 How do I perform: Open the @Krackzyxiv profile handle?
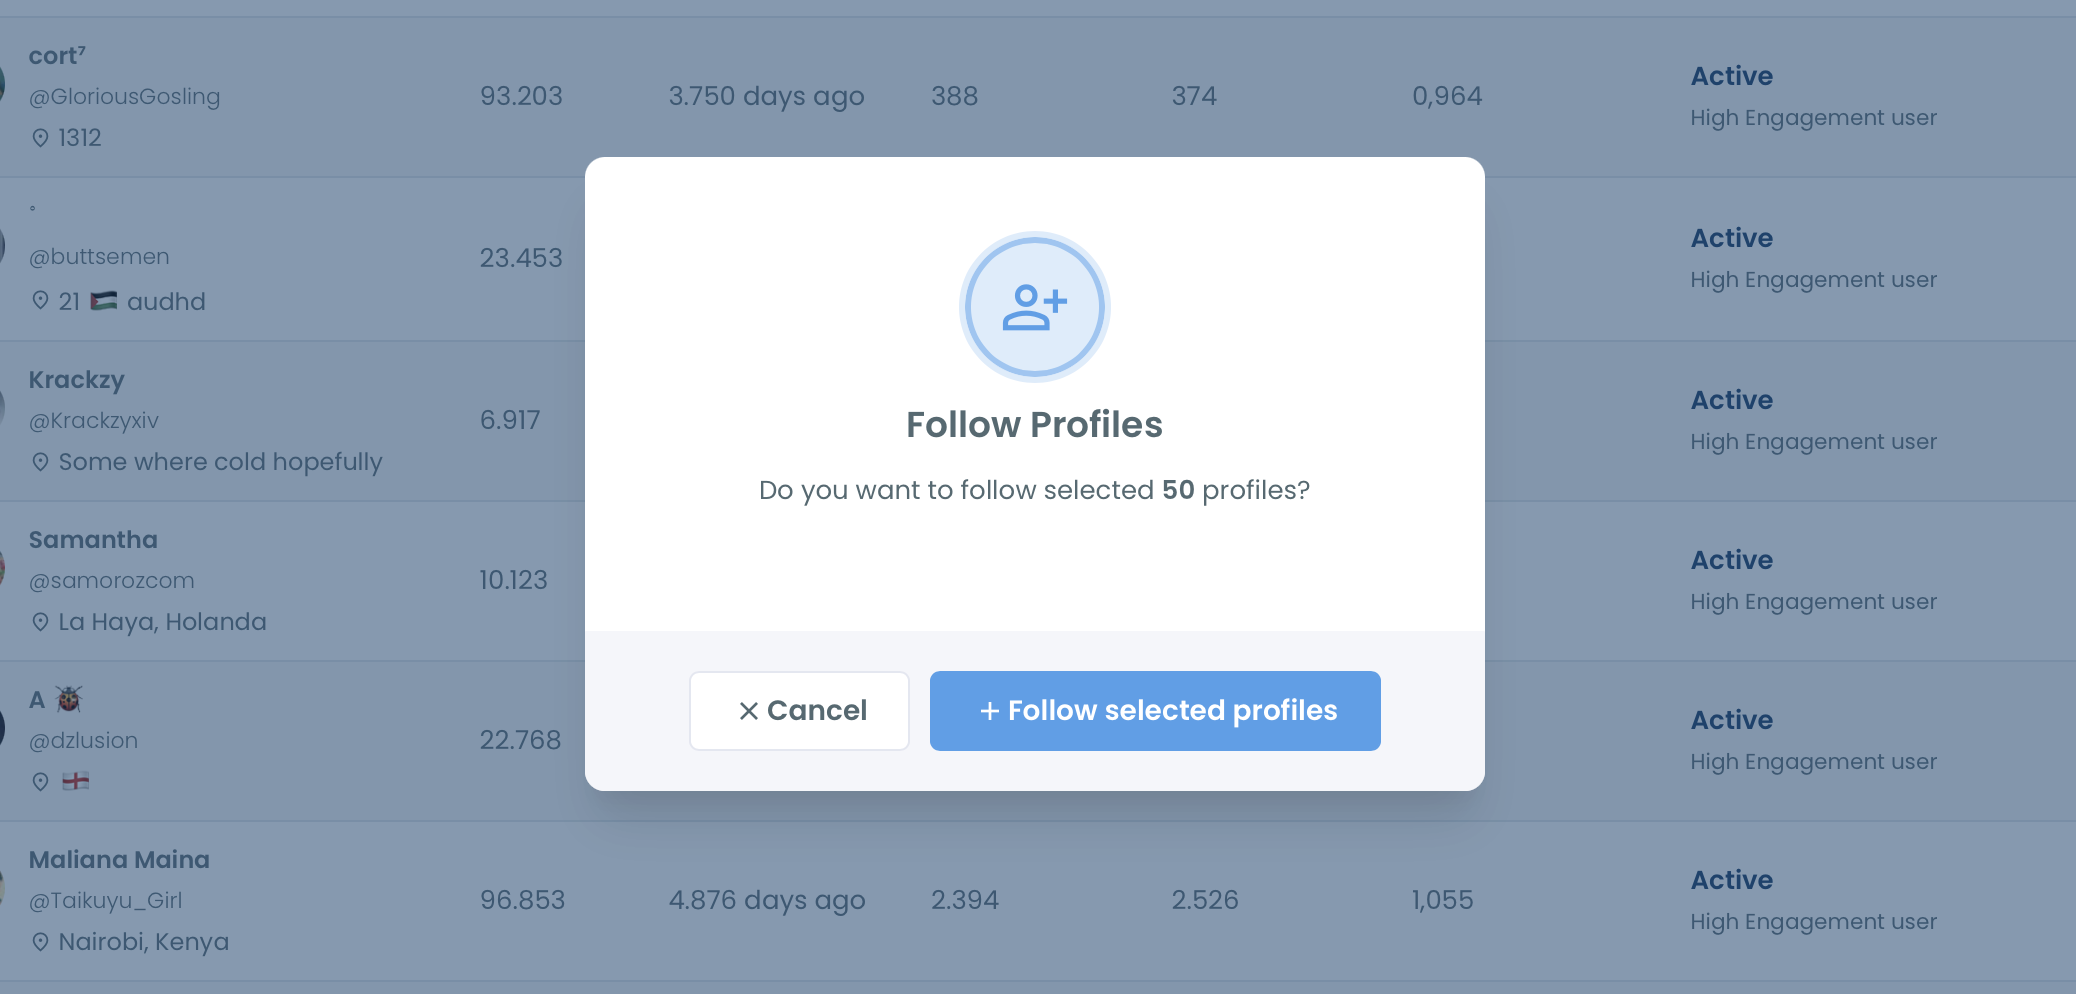click(x=95, y=421)
